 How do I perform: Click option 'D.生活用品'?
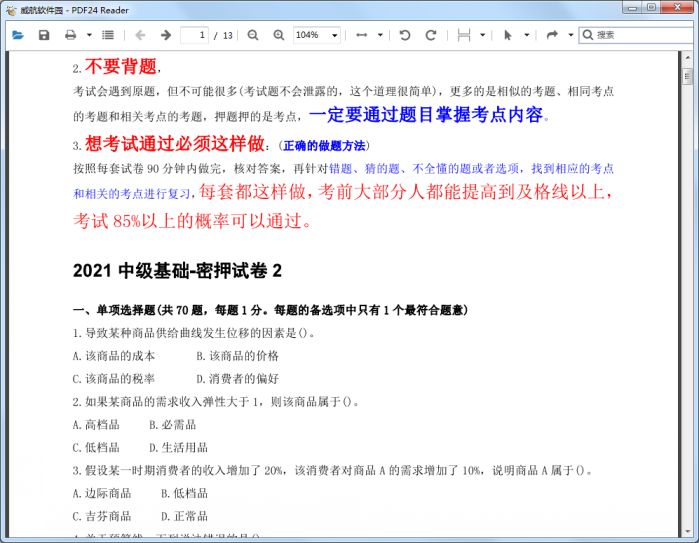click(x=178, y=448)
